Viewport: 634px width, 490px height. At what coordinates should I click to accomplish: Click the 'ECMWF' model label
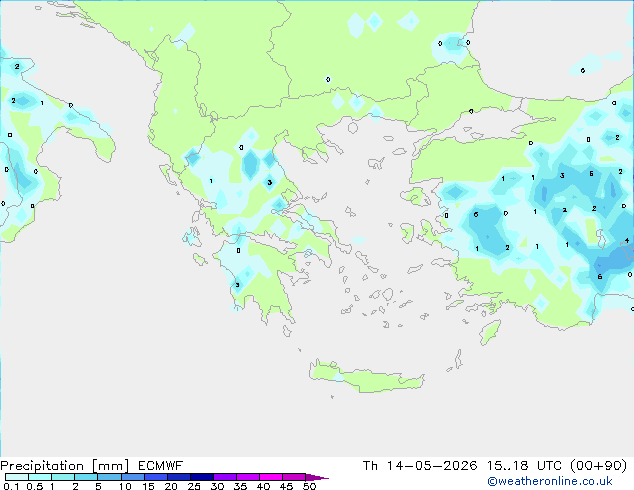tap(161, 466)
